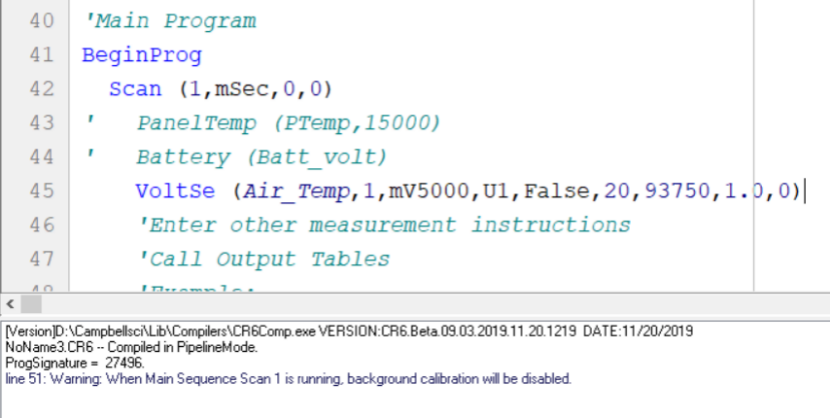This screenshot has width=832, height=418.
Task: Click the ''Call Output Tables' comment
Action: 264,259
